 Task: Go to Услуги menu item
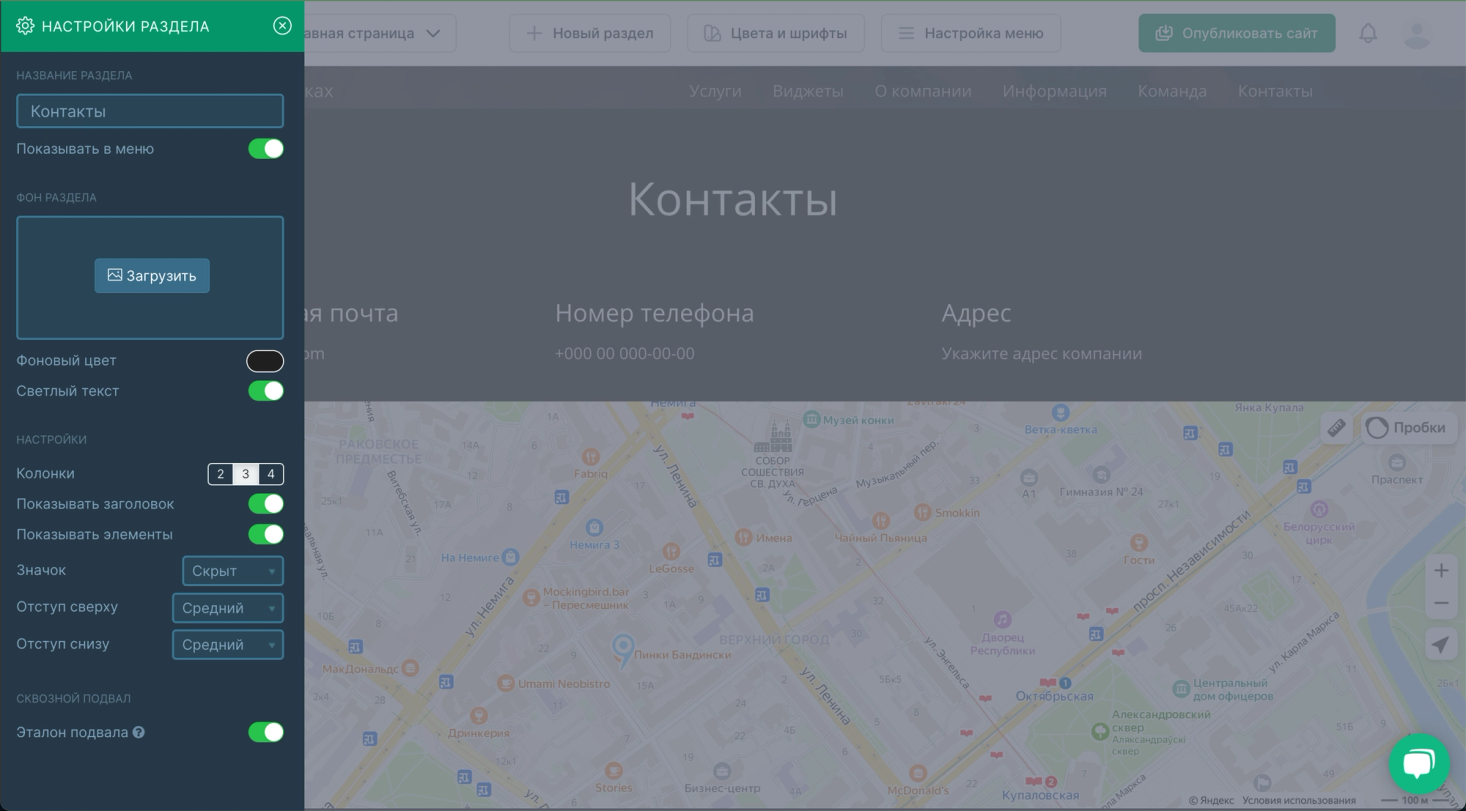tap(715, 91)
